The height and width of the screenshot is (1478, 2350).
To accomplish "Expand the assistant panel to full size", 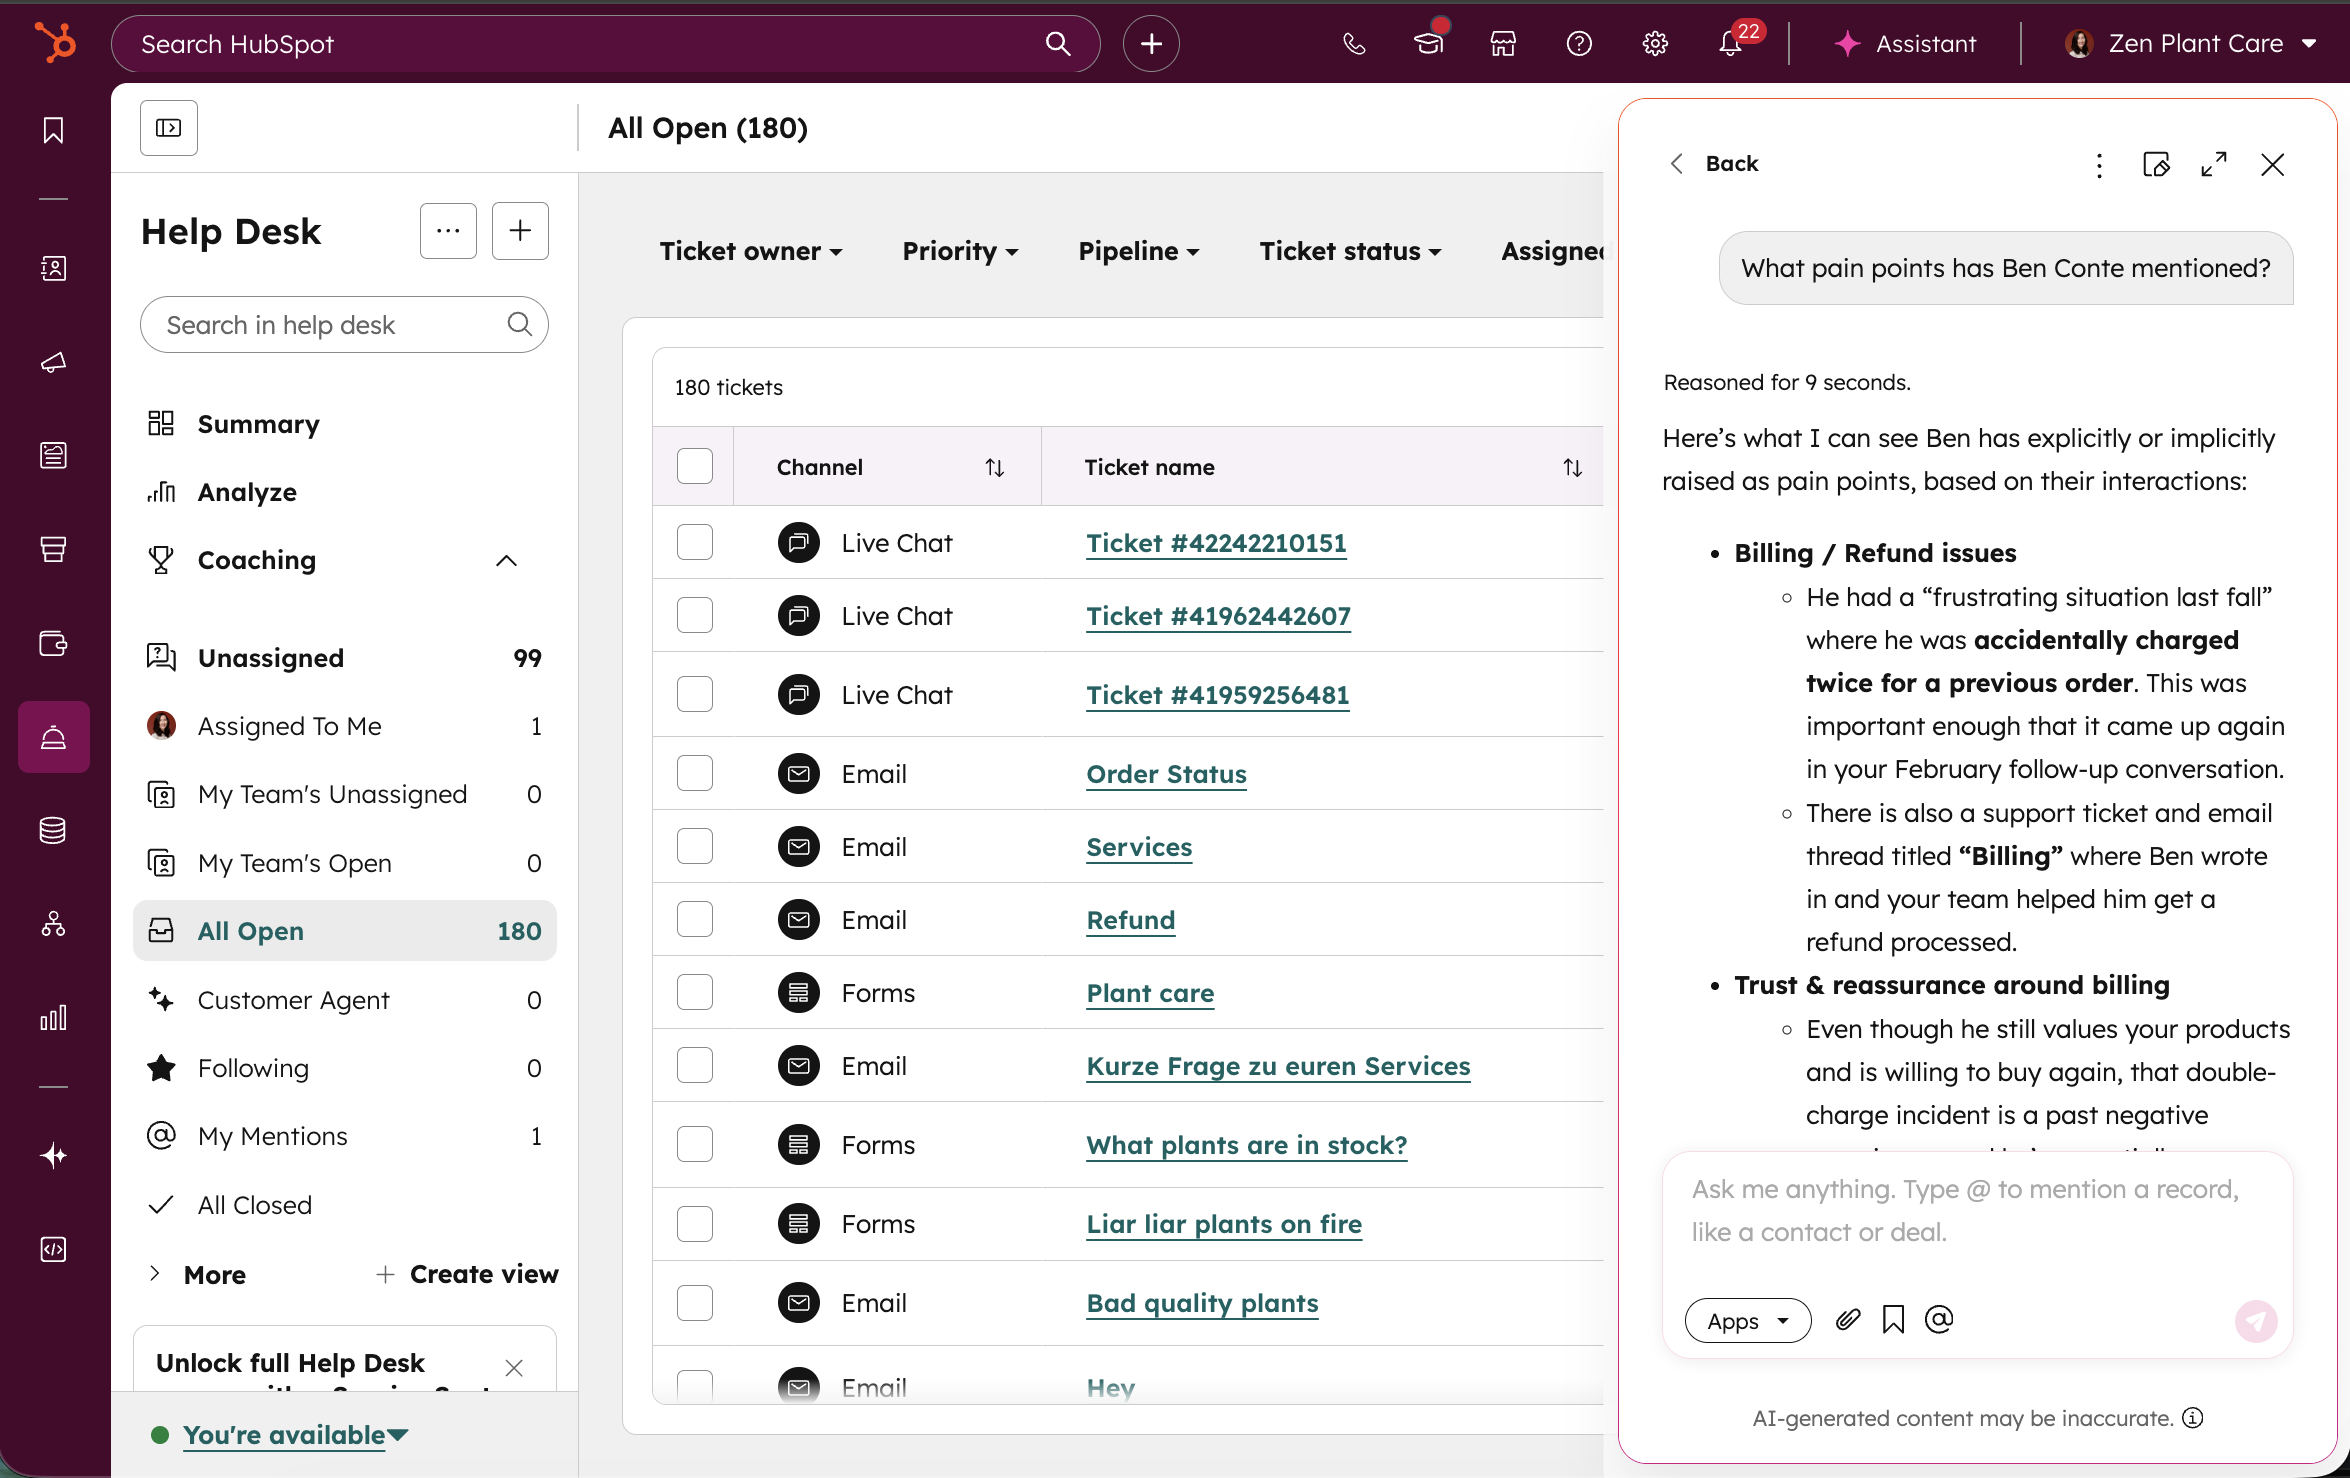I will 2214,164.
